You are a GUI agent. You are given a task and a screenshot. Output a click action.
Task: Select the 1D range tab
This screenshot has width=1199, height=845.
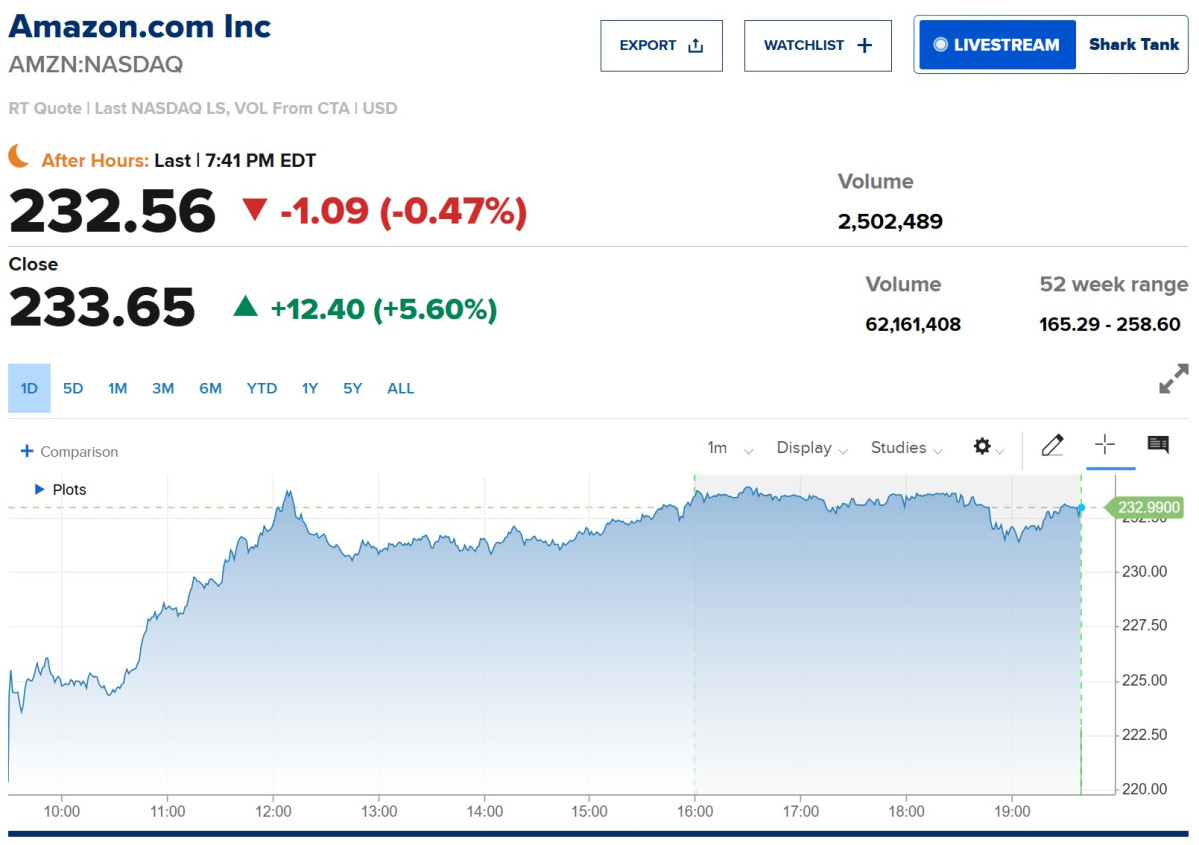pyautogui.click(x=29, y=388)
